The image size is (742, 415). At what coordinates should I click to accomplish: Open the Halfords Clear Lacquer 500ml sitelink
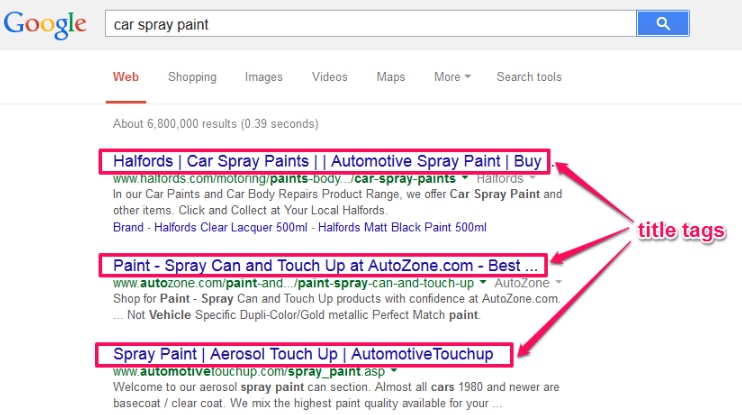[x=231, y=227]
